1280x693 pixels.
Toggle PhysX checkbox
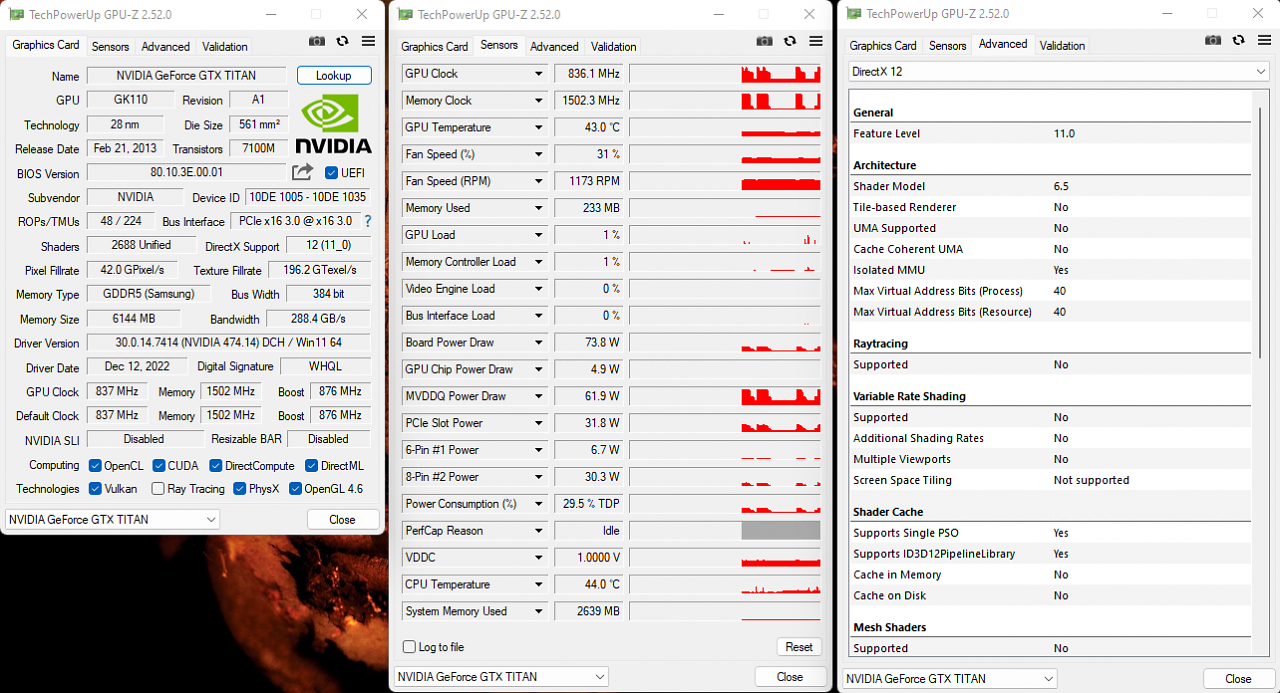tap(240, 489)
